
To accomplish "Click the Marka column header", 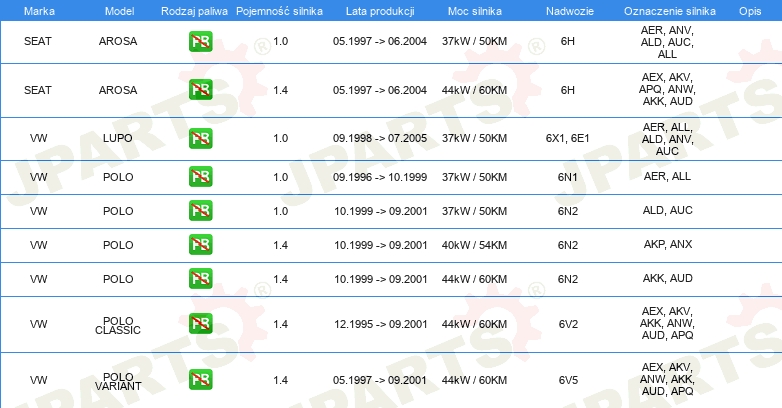I will tap(39, 11).
